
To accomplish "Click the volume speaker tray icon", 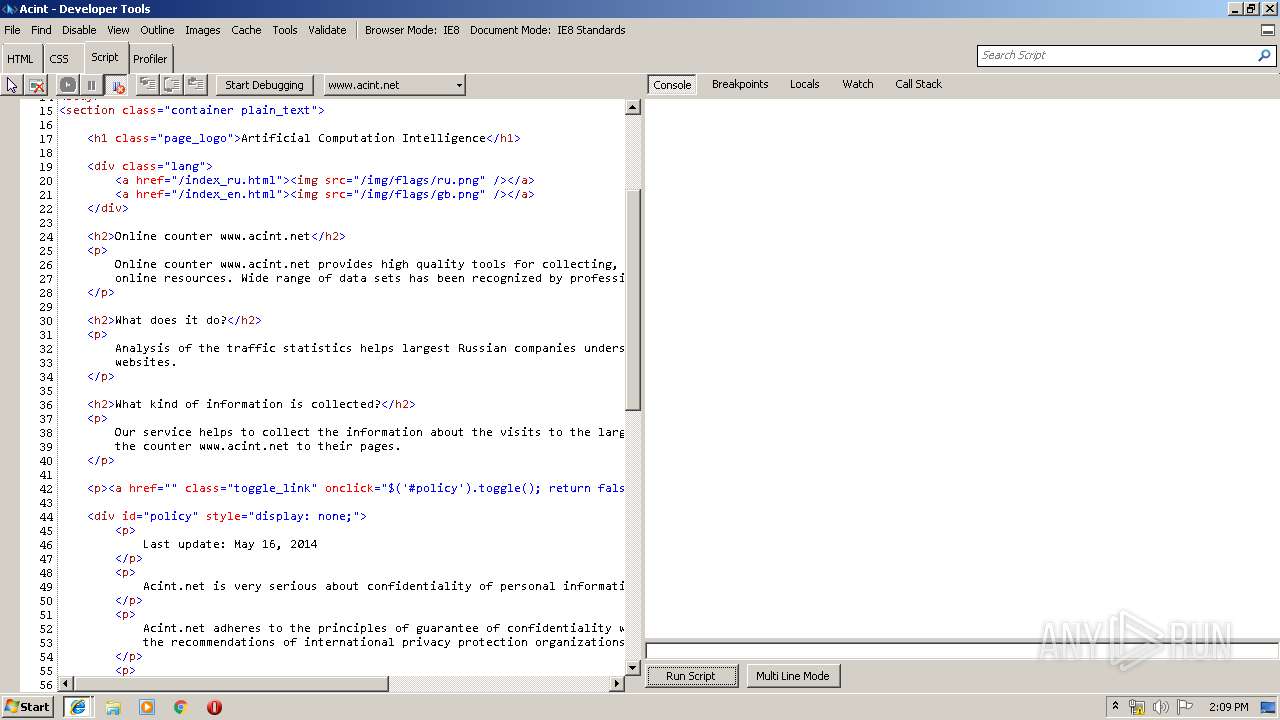I will 1160,707.
